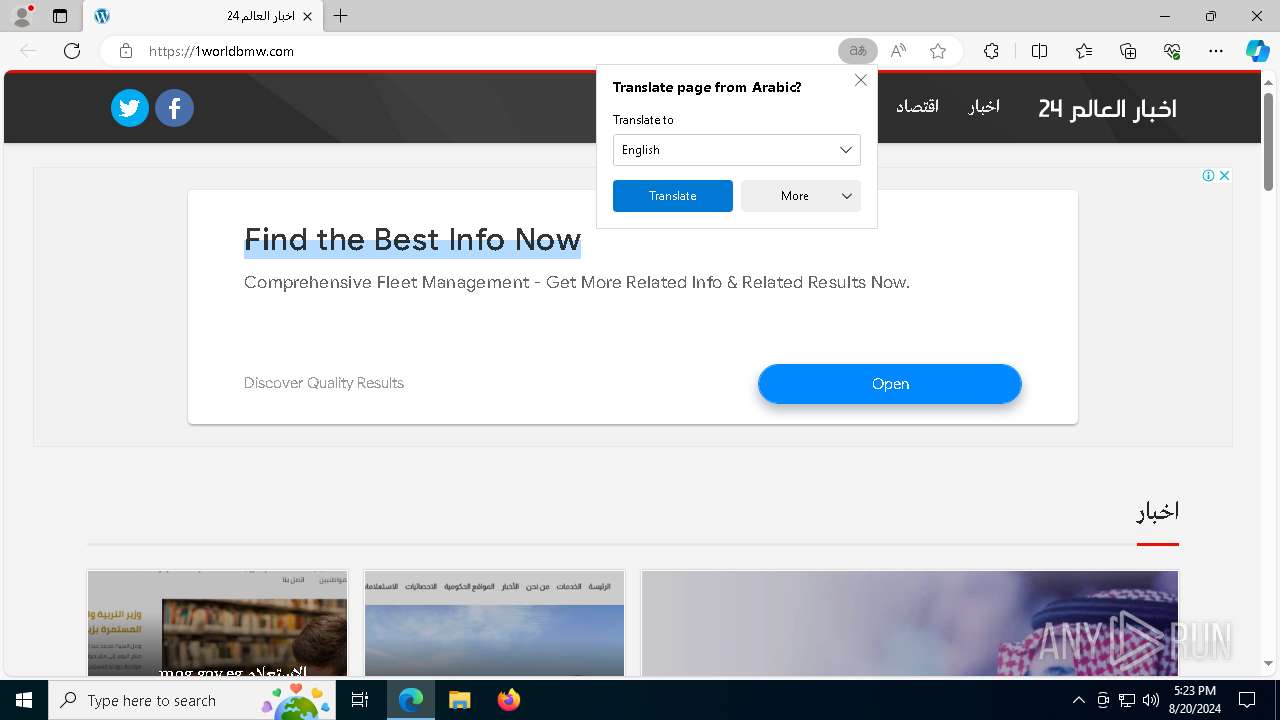Click ad info icon
Viewport: 1280px width, 720px height.
[x=1208, y=176]
